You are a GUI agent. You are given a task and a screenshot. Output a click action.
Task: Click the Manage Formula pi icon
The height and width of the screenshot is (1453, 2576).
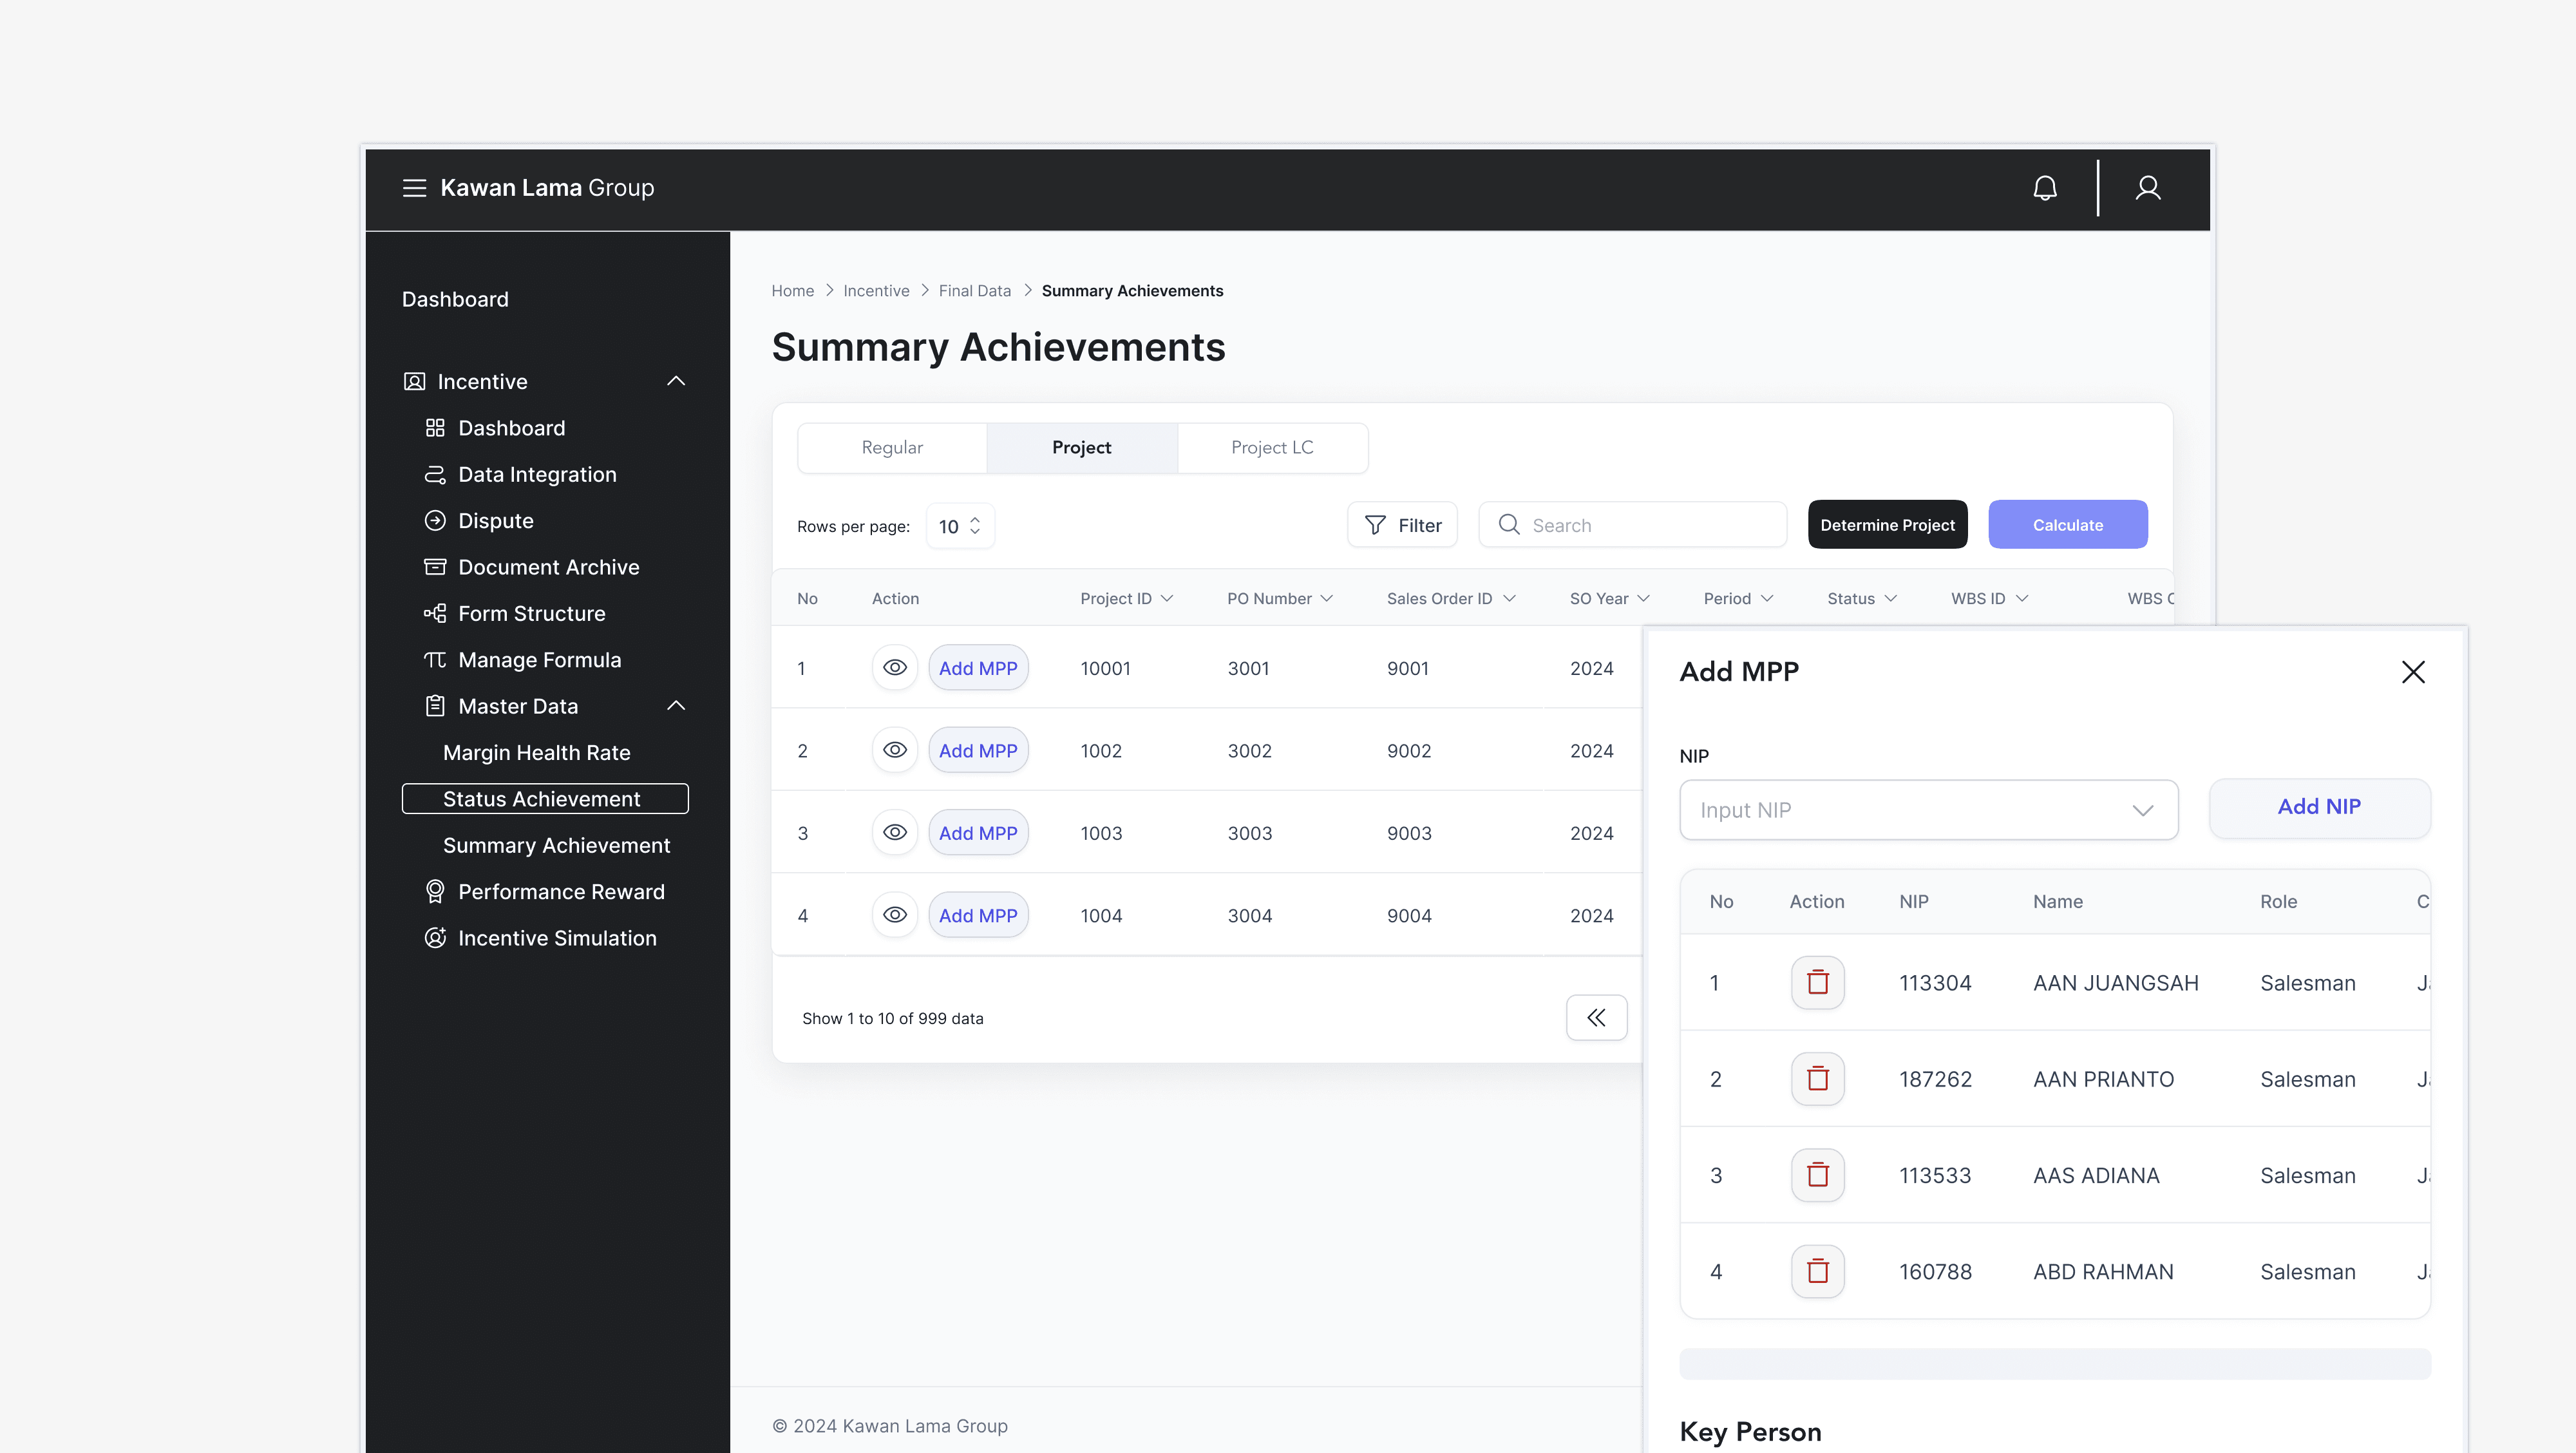[435, 660]
